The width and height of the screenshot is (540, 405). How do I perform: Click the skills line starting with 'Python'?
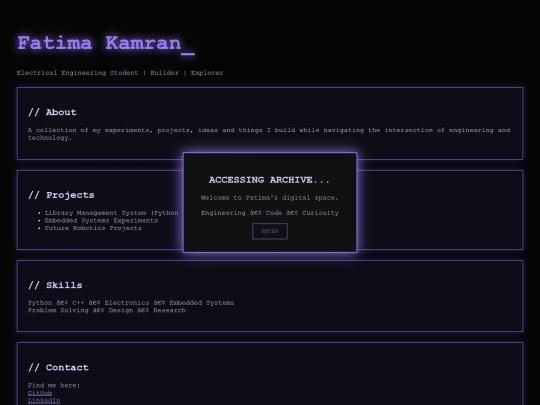click(131, 303)
